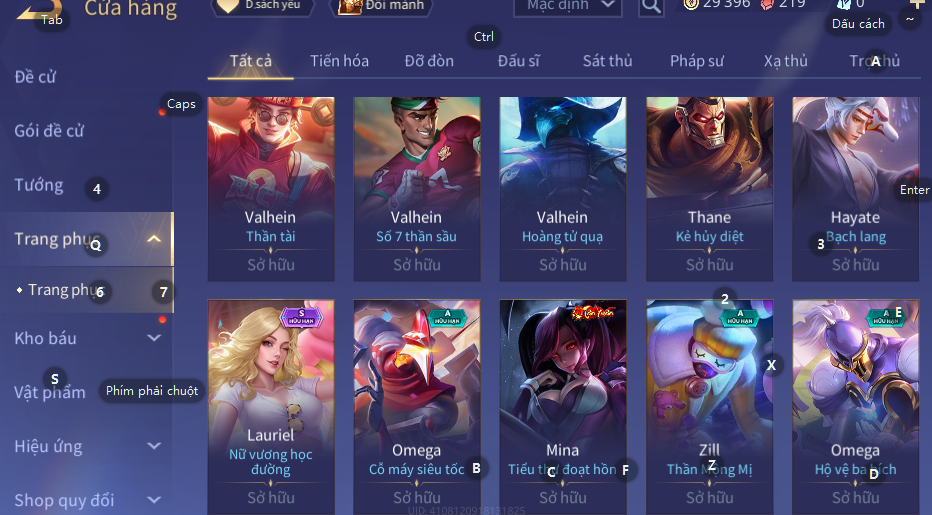This screenshot has height=515, width=932.
Task: Open the search magnifier icon
Action: pyautogui.click(x=651, y=7)
